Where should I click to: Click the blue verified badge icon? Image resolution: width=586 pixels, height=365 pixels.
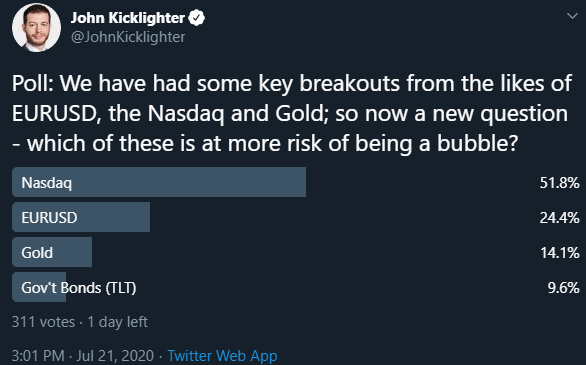click(197, 18)
